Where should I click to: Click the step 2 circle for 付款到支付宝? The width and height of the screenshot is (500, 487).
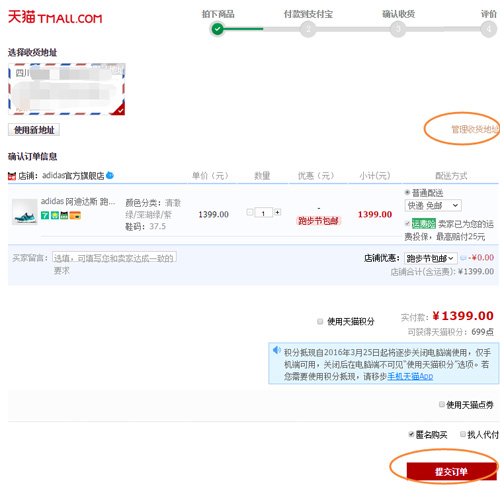308,29
